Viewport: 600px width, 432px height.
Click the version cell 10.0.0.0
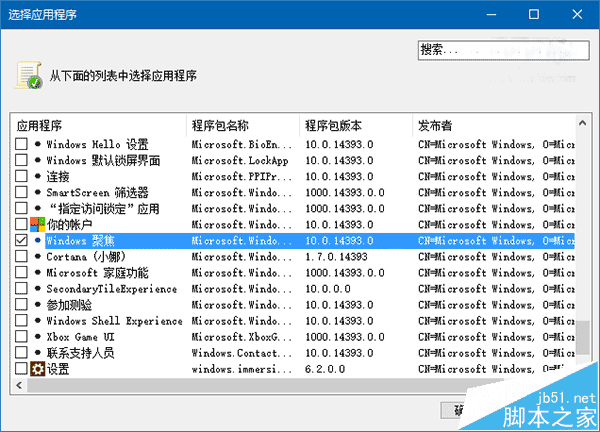(x=328, y=289)
